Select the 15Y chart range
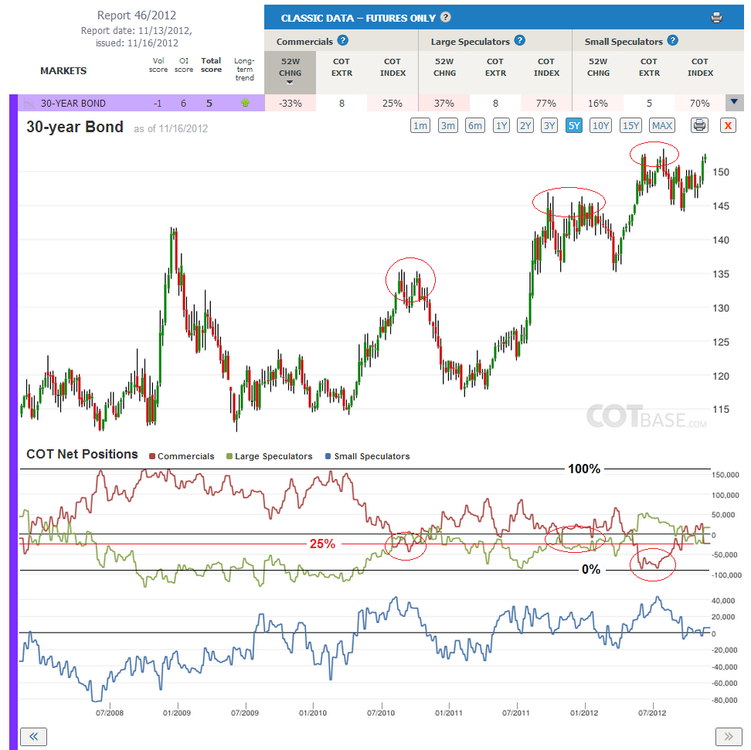The width and height of the screenshot is (751, 750). (631, 125)
